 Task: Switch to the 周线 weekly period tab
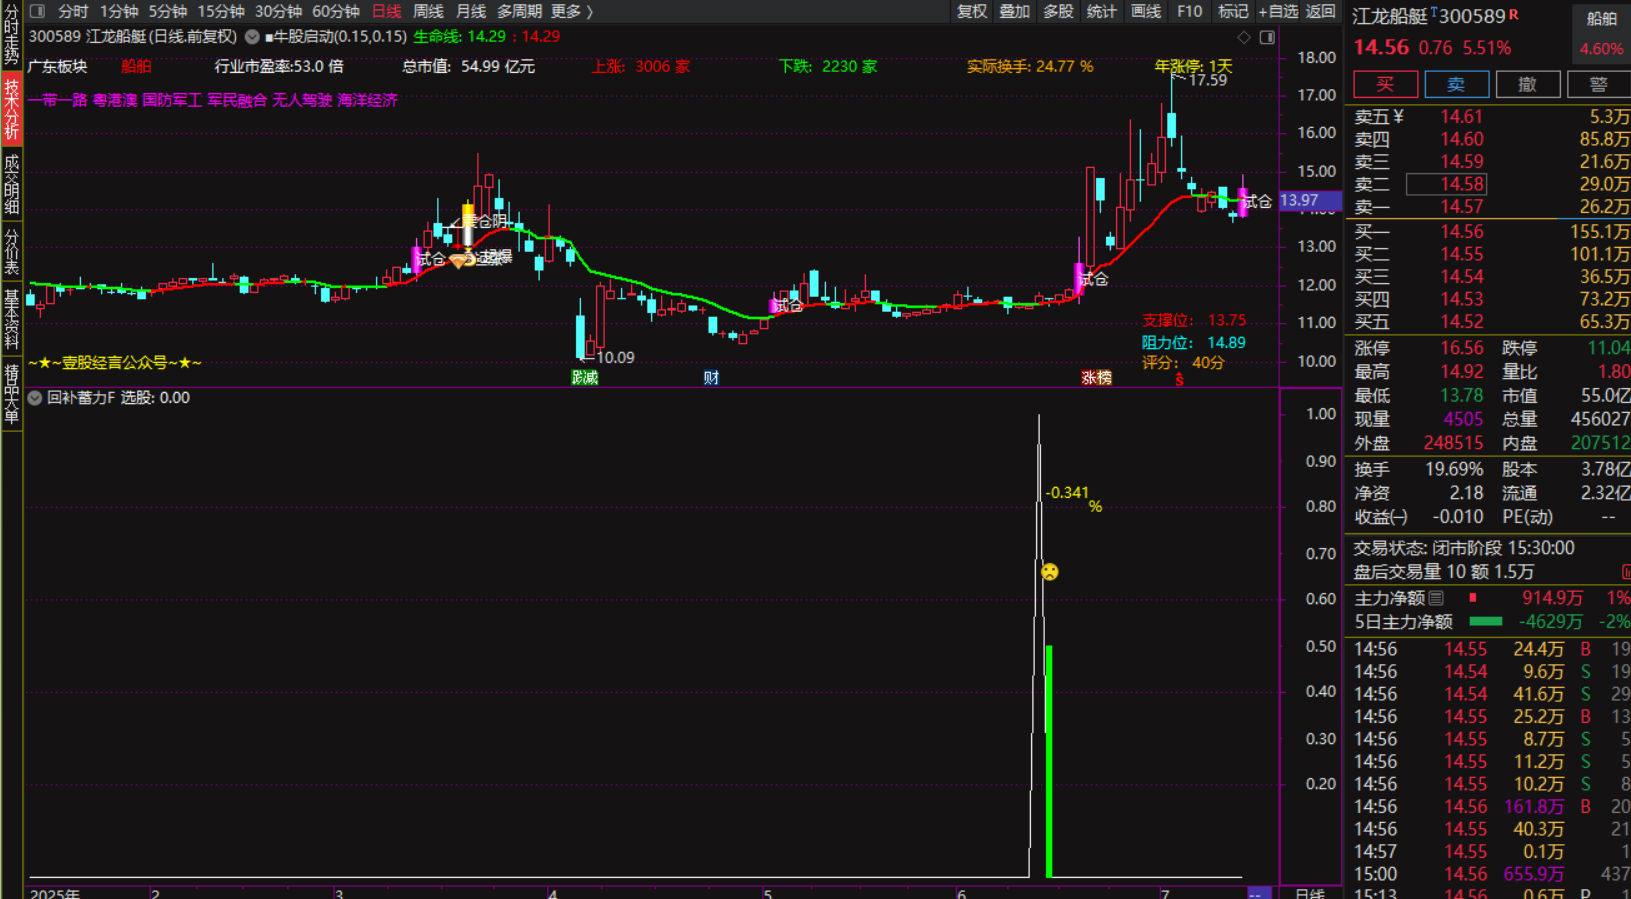[428, 11]
